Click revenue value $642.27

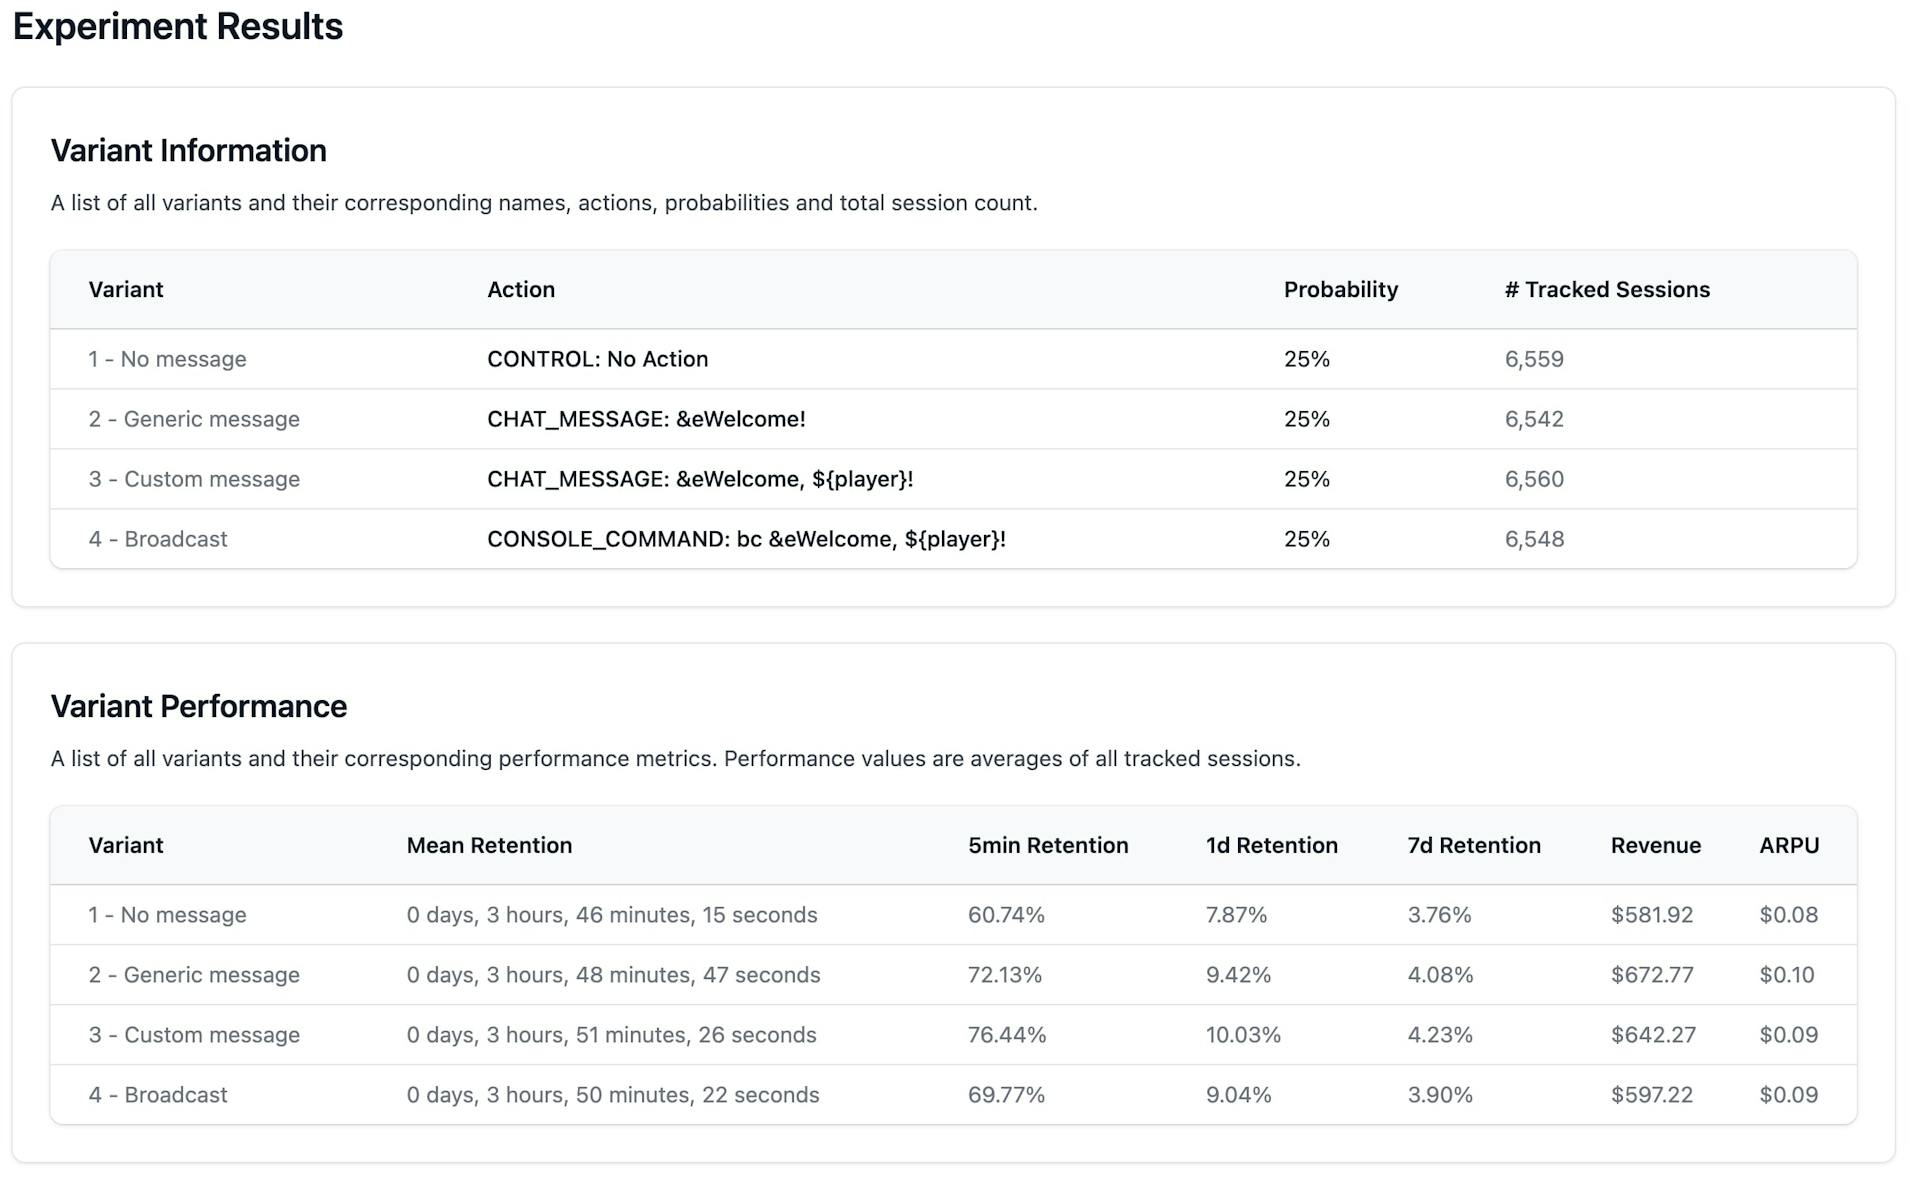coord(1653,1035)
